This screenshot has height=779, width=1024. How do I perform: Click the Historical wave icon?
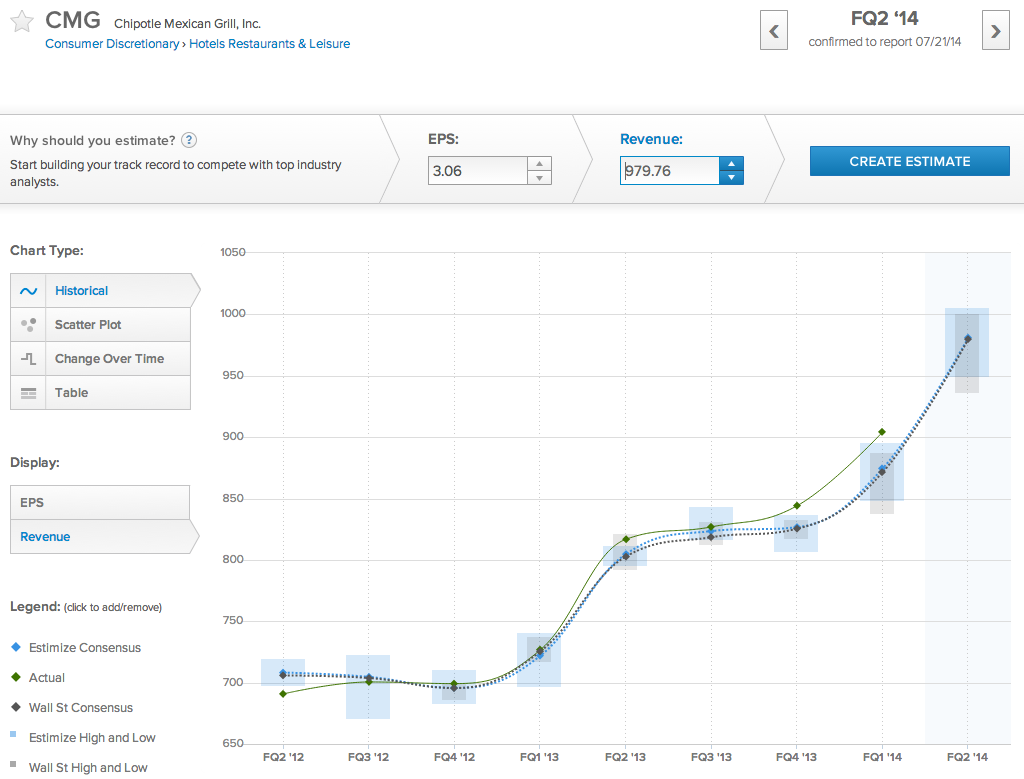[x=28, y=291]
